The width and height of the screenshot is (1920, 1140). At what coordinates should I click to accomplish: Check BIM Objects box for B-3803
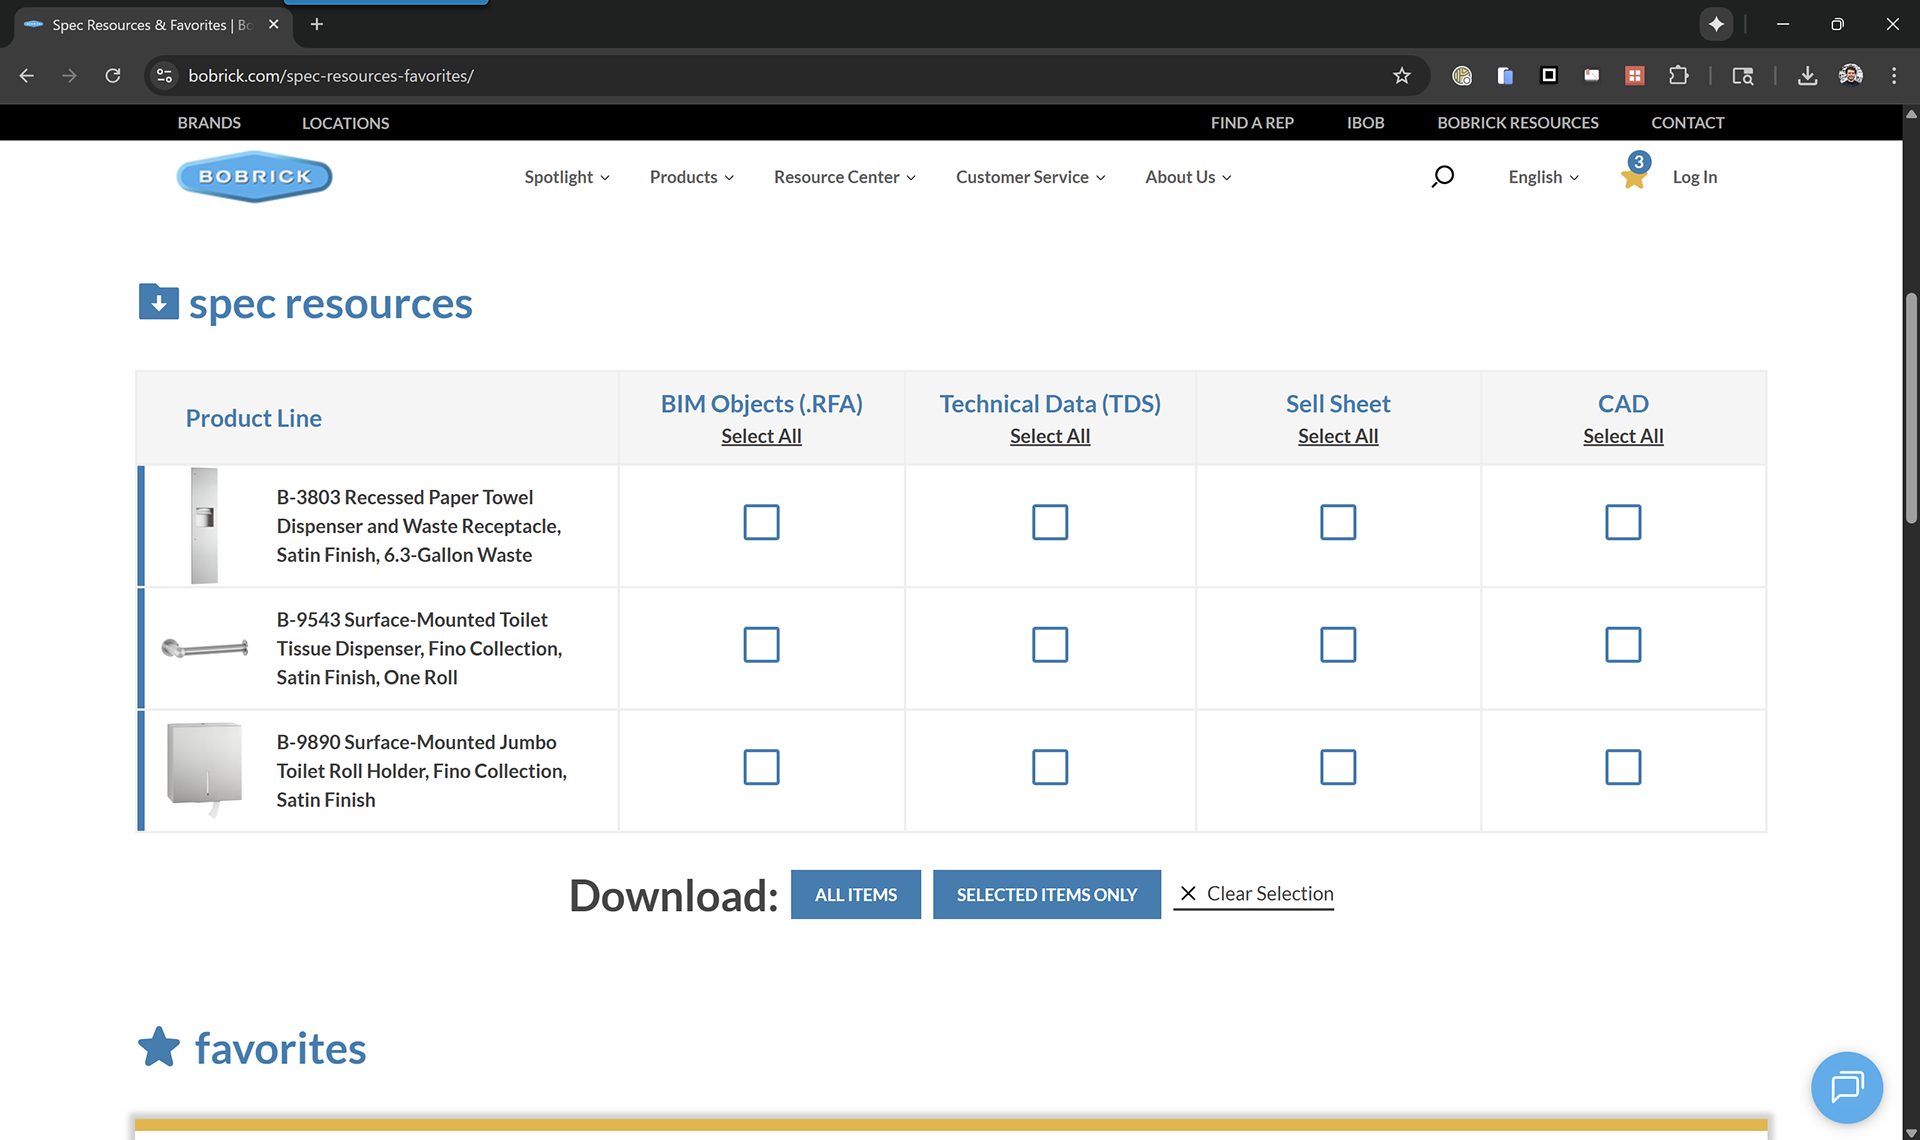tap(761, 522)
